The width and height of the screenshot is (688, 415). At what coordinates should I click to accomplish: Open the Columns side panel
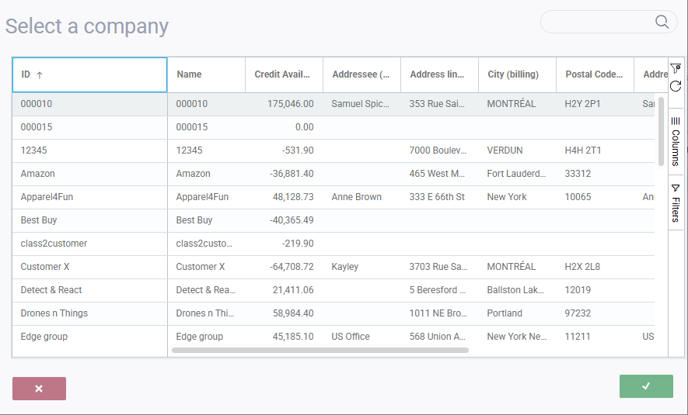pyautogui.click(x=676, y=142)
